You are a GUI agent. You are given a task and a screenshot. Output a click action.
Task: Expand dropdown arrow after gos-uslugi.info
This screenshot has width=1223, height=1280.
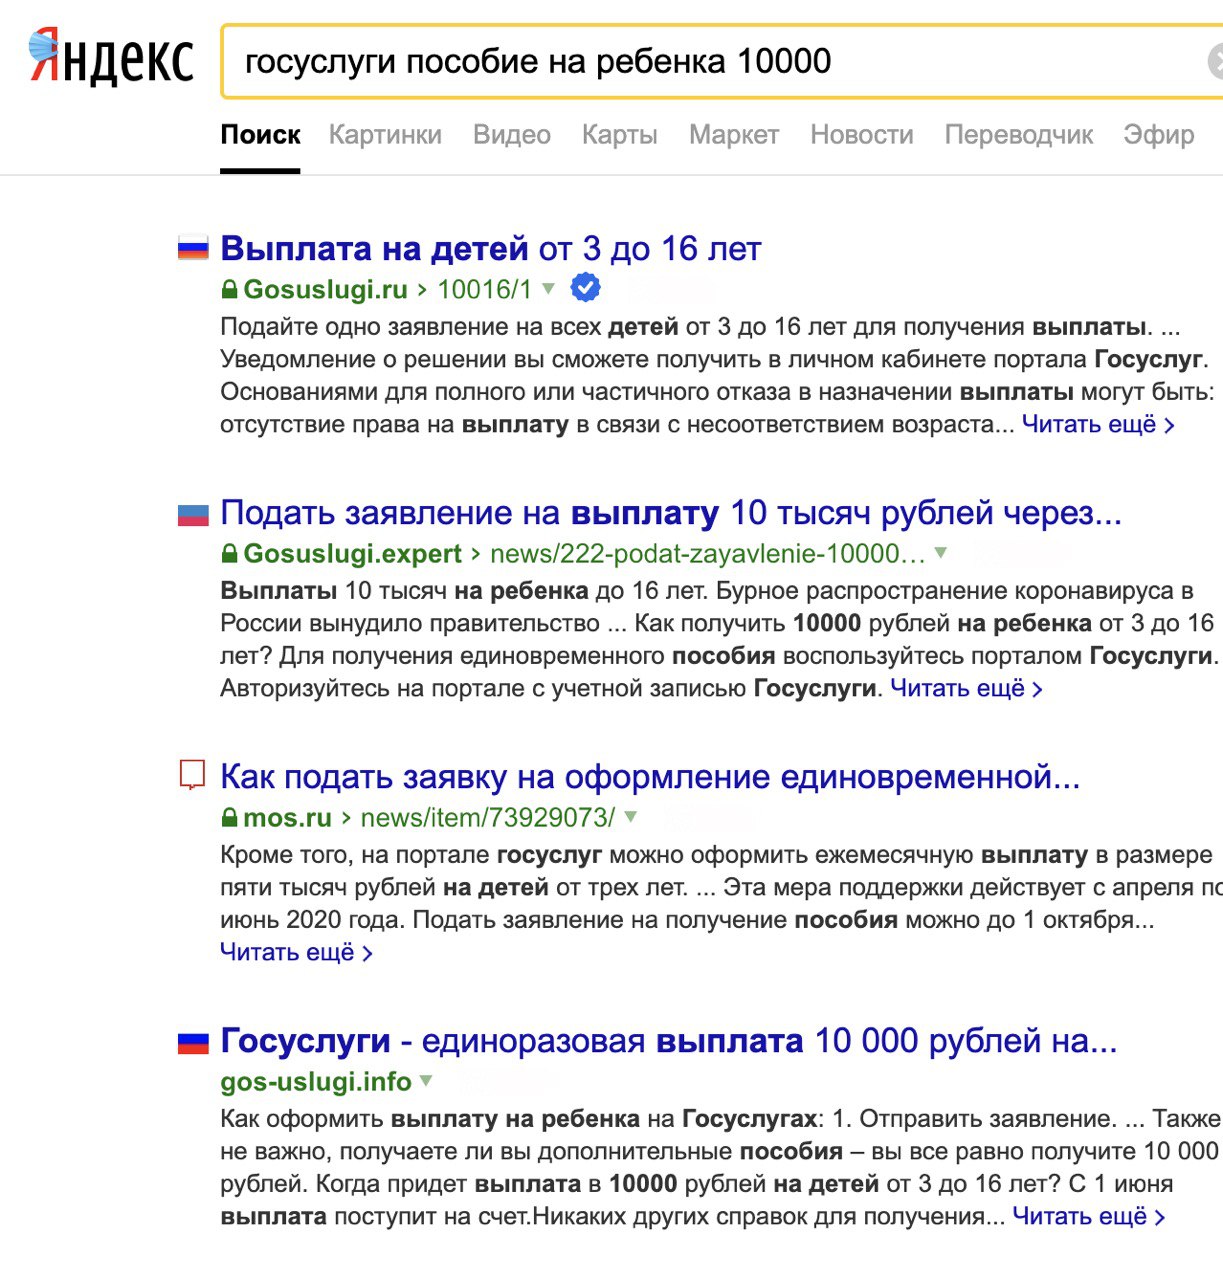coord(426,1080)
